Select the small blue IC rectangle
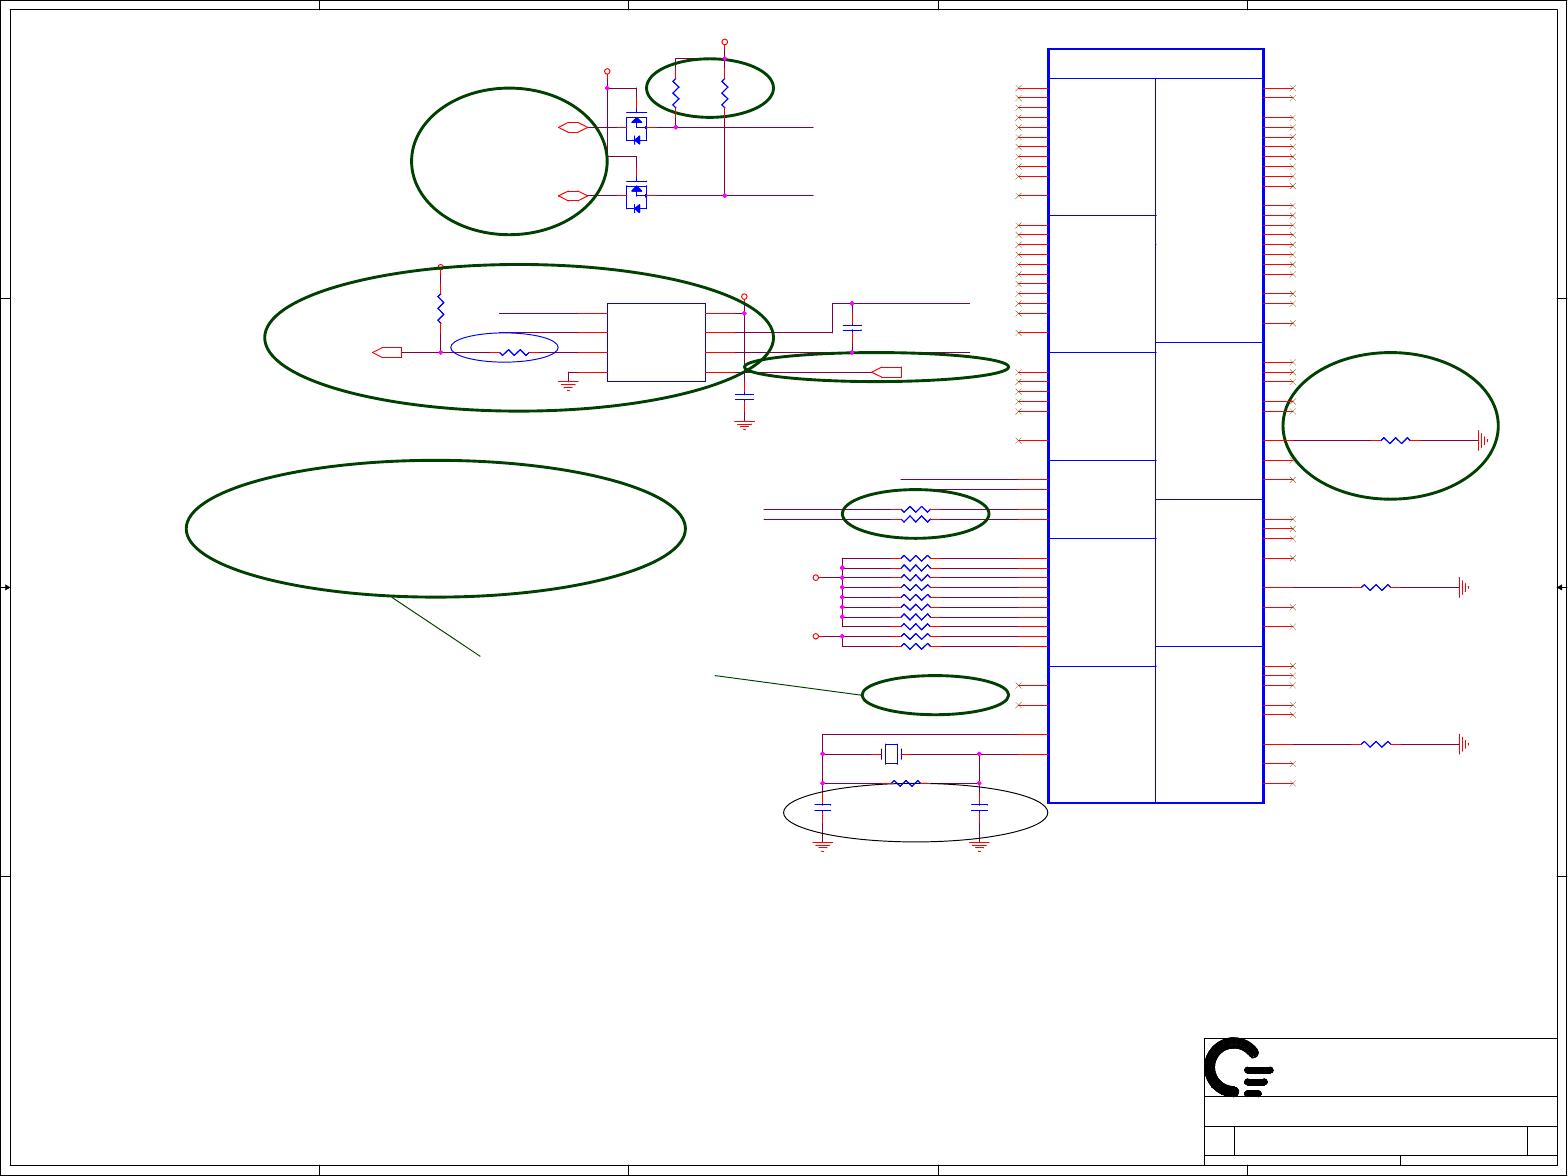 [x=656, y=342]
